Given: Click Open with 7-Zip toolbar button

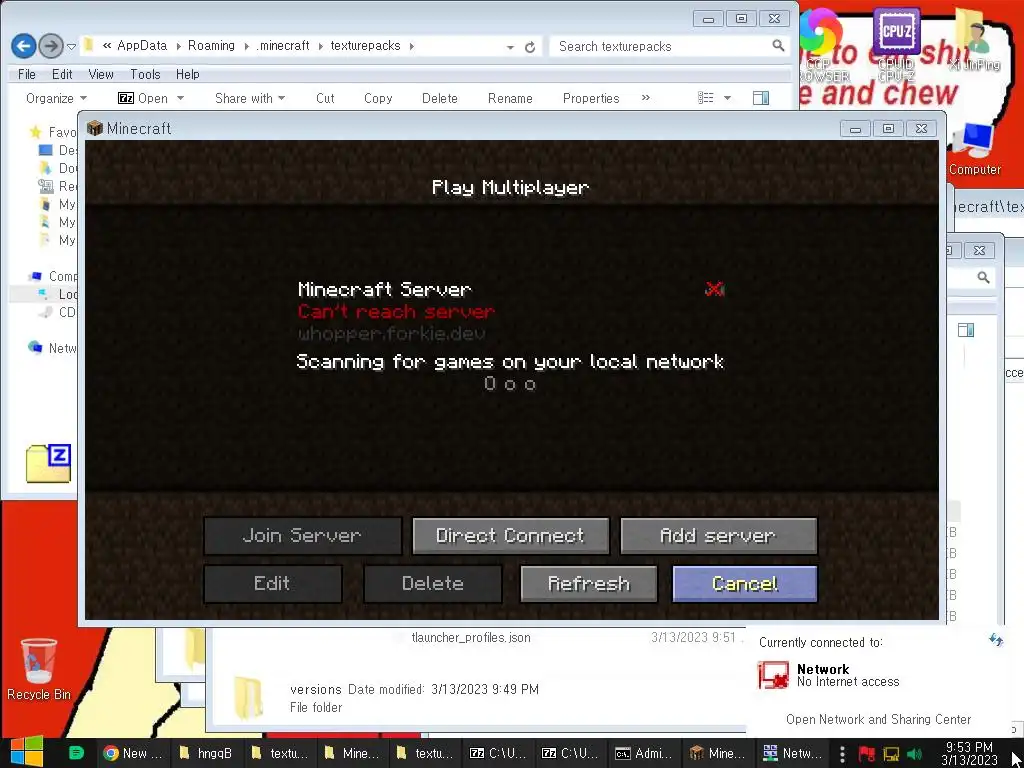Looking at the screenshot, I should coord(143,98).
